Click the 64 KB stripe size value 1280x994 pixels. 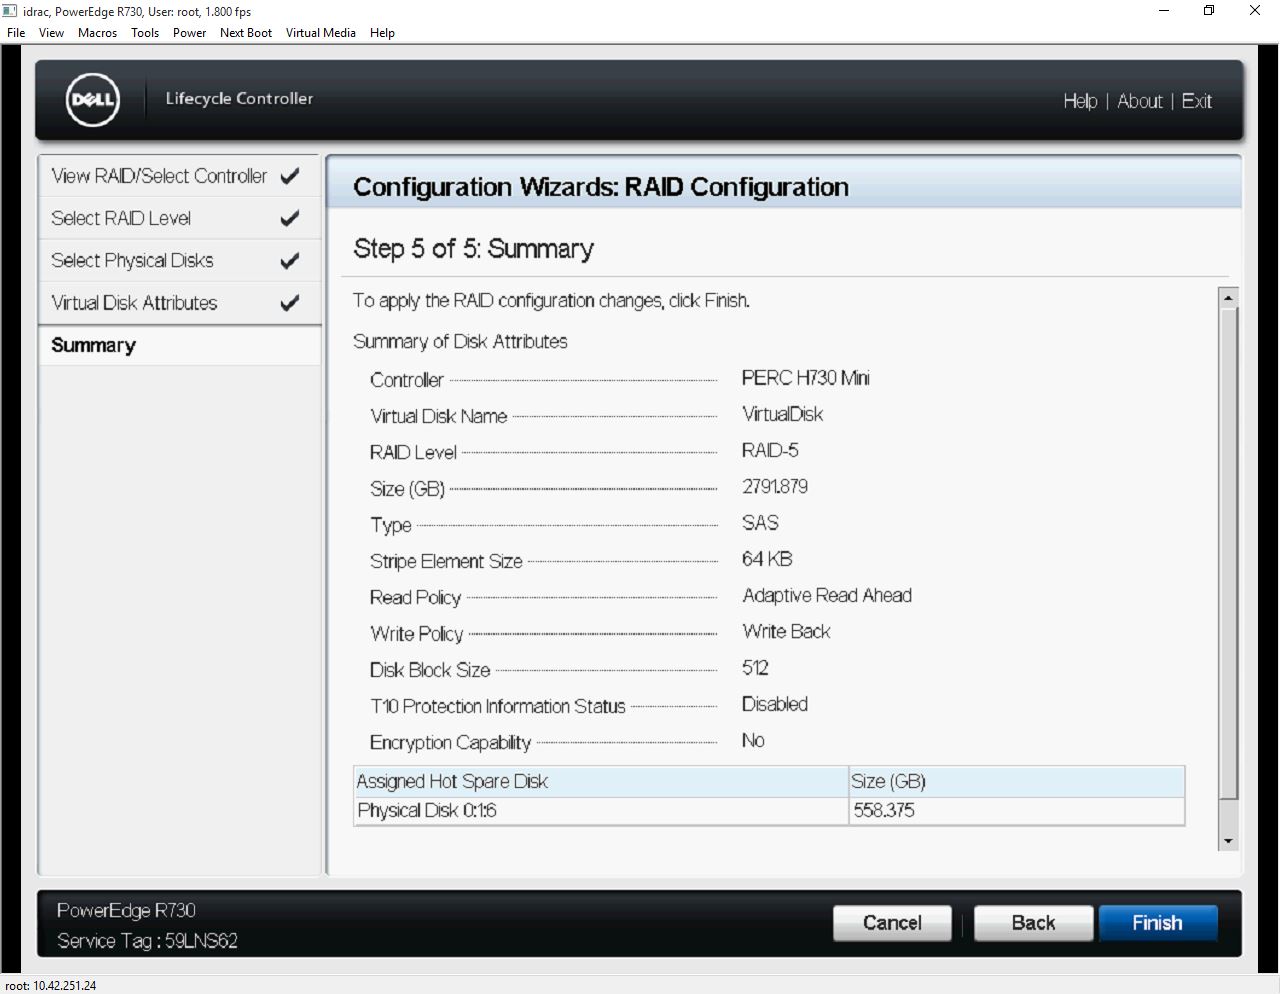pos(767,559)
